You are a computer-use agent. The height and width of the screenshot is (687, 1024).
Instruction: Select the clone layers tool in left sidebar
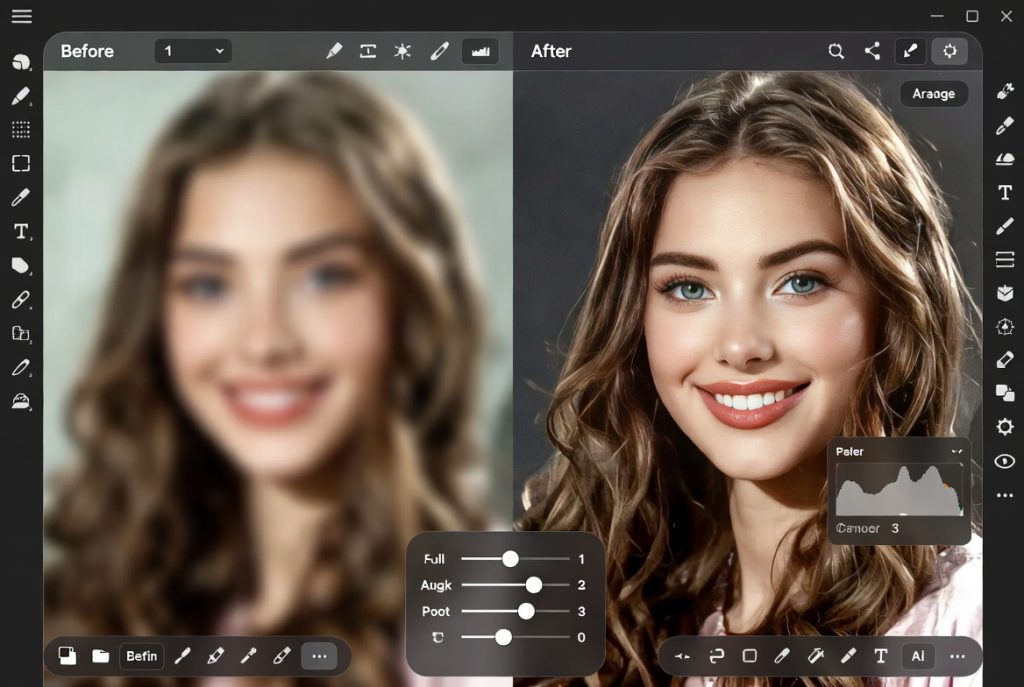coord(21,334)
